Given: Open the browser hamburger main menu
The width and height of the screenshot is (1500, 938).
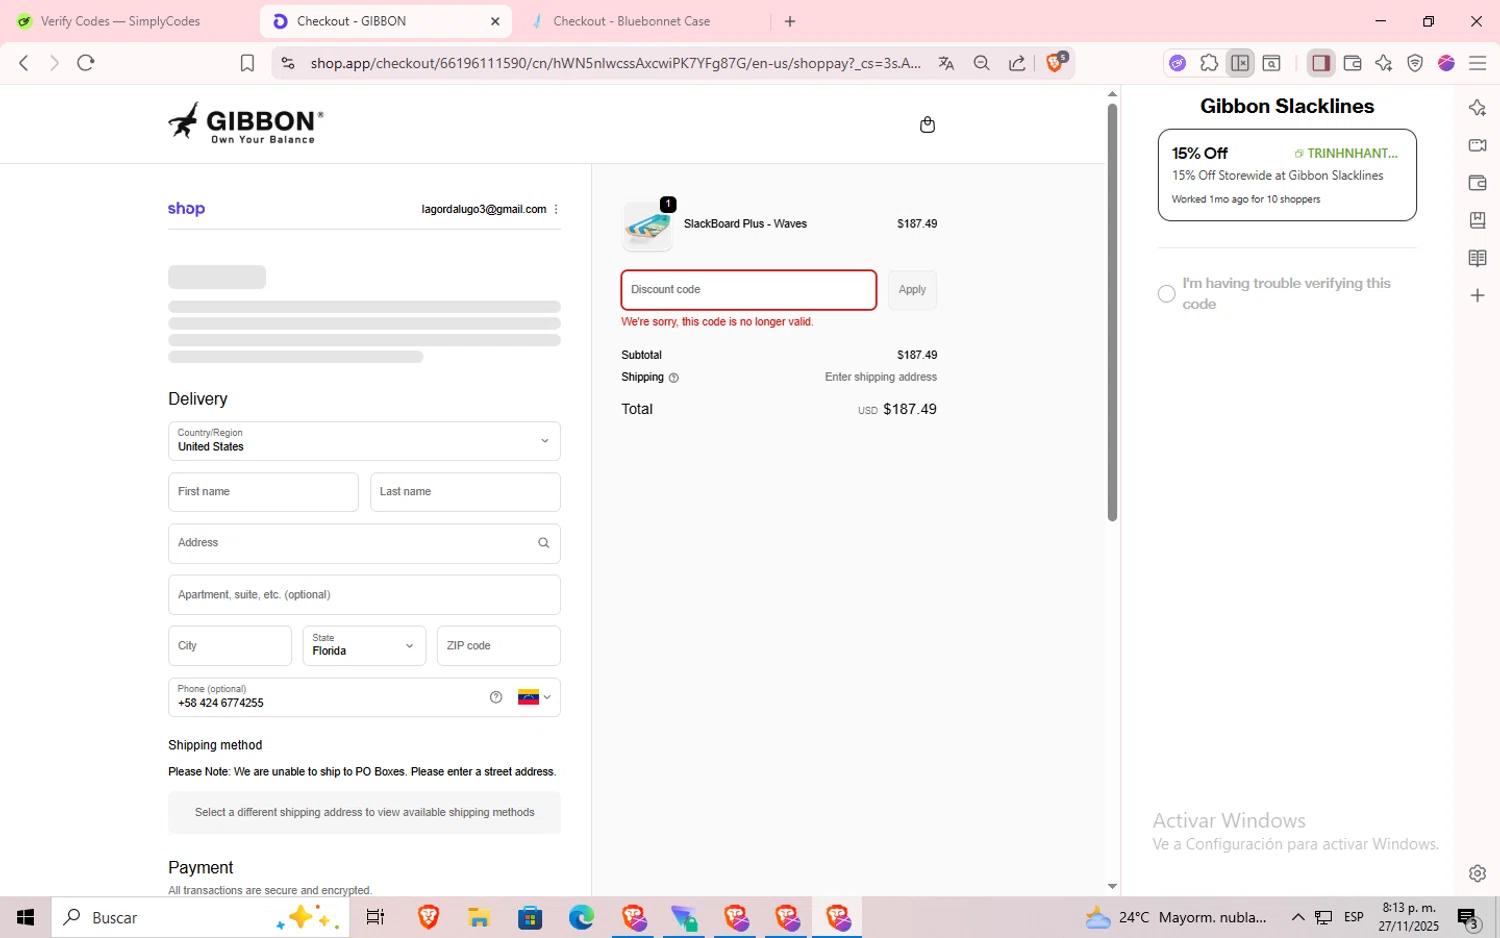Looking at the screenshot, I should pos(1477,63).
